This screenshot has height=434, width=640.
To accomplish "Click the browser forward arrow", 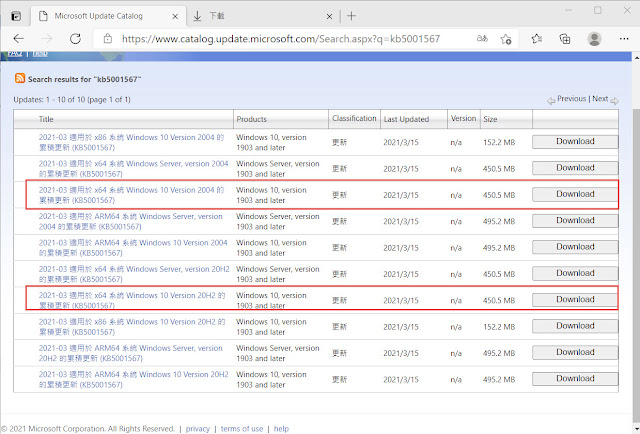I will click(47, 39).
